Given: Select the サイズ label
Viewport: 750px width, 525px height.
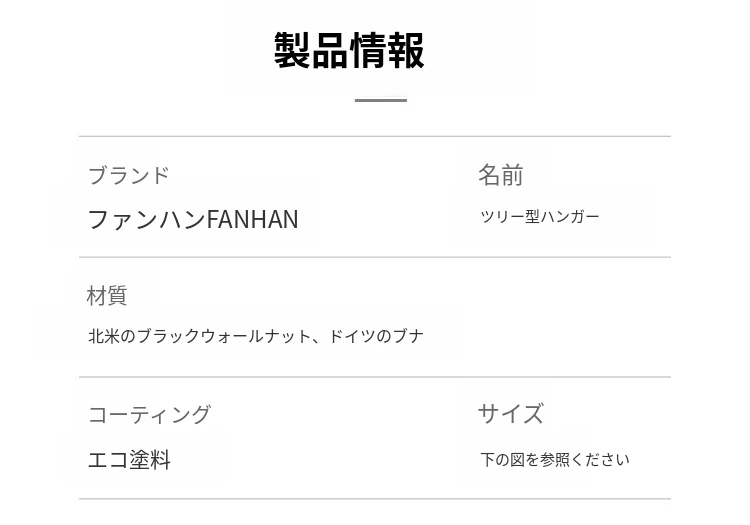Looking at the screenshot, I should [510, 413].
